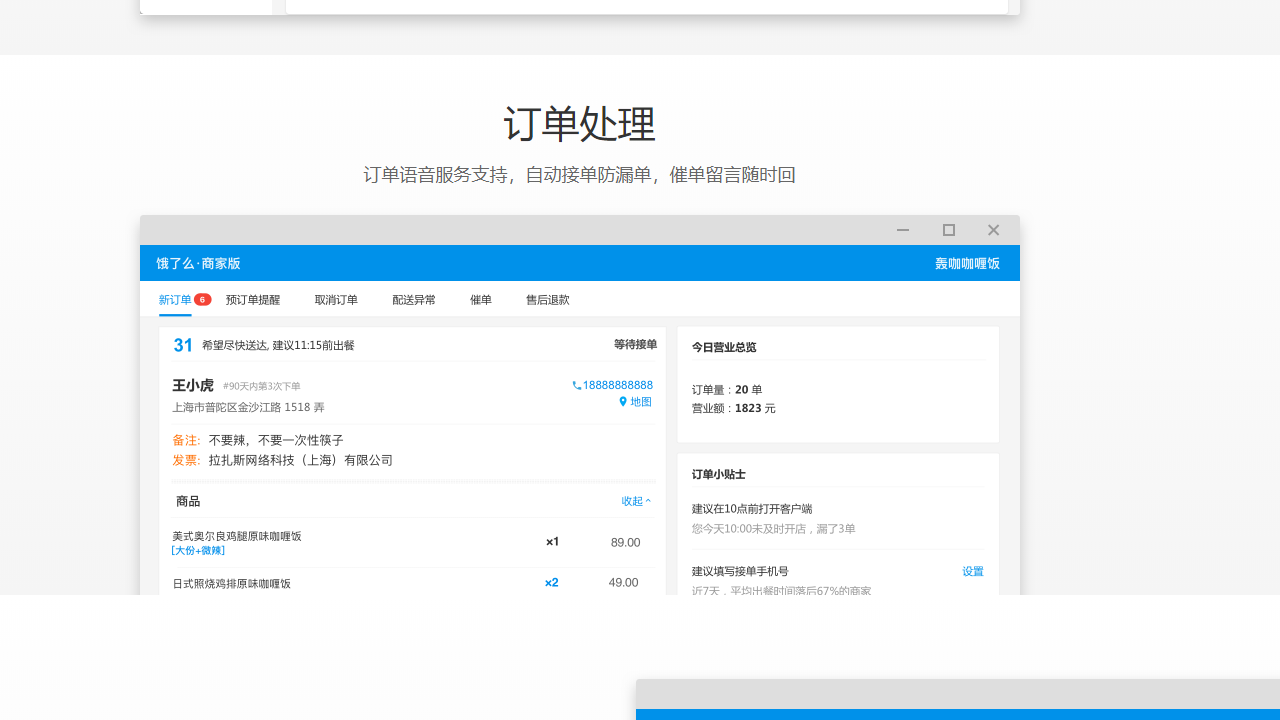Select the 催单 tab
The height and width of the screenshot is (720, 1280).
481,299
